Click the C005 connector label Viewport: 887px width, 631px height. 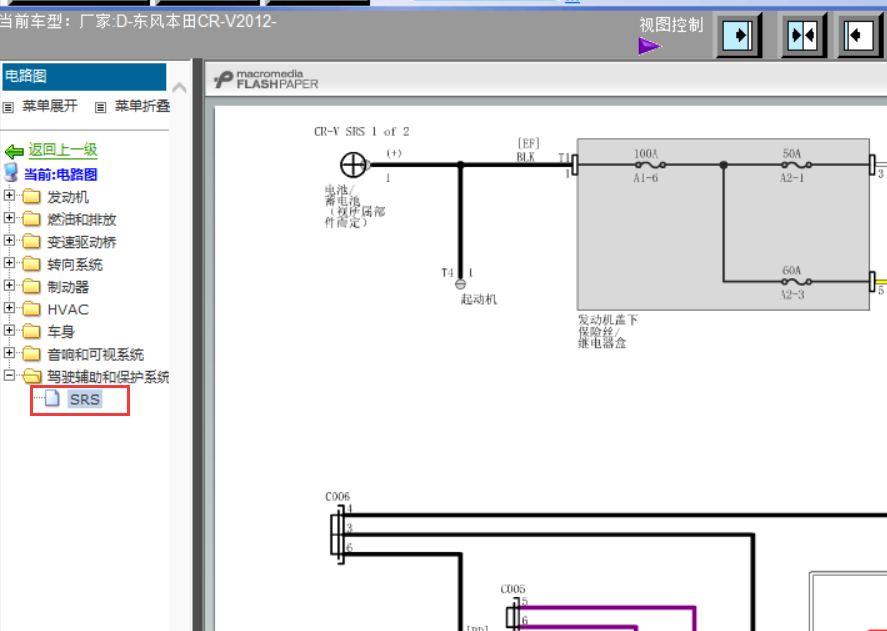513,589
